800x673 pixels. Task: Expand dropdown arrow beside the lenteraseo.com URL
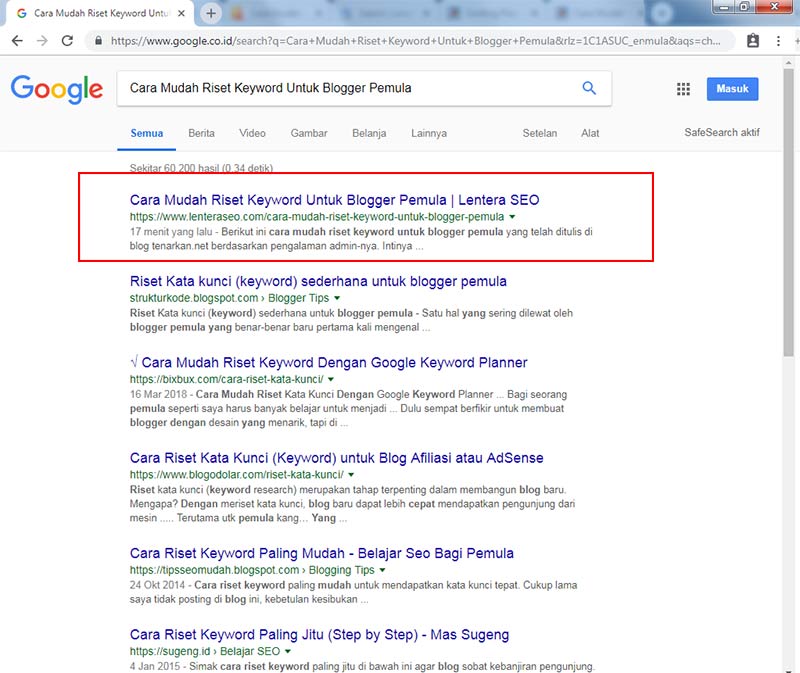point(512,217)
